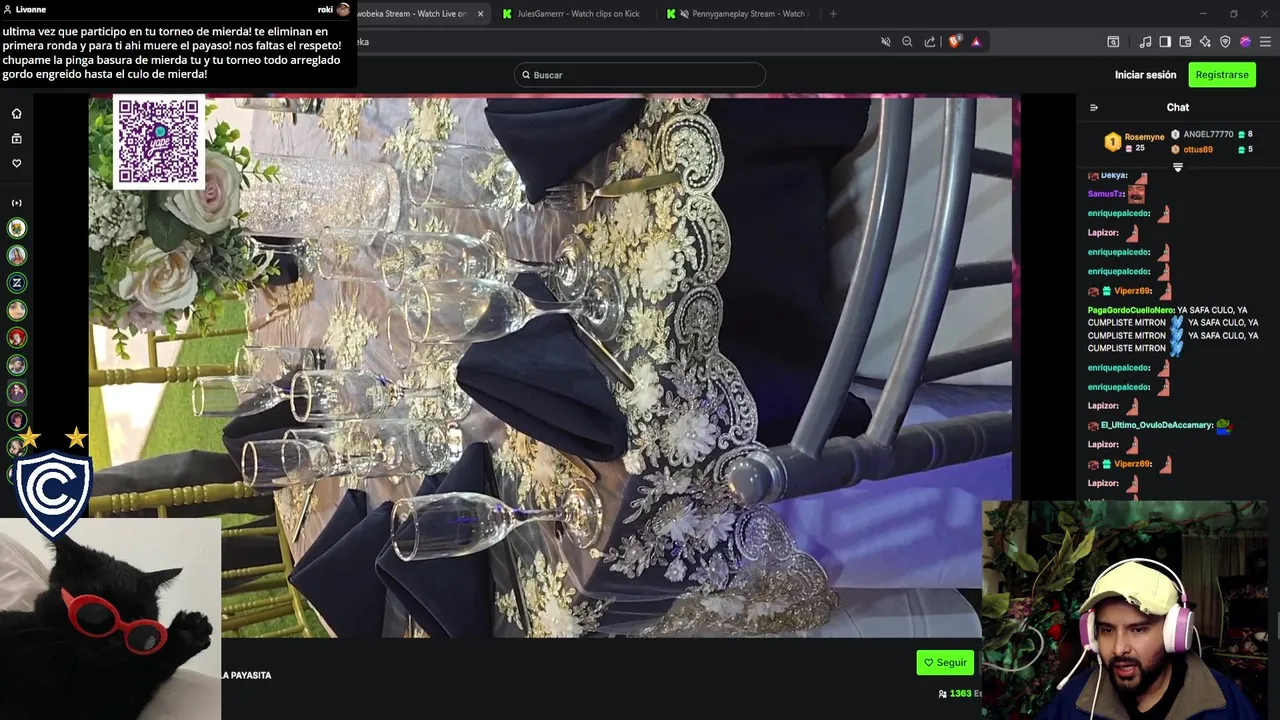The height and width of the screenshot is (720, 1280).
Task: Click the roki avatar on donation alert
Action: [x=343, y=9]
